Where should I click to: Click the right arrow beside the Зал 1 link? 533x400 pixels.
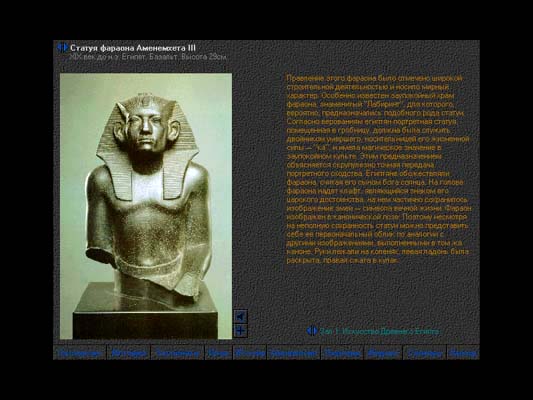pos(315,331)
